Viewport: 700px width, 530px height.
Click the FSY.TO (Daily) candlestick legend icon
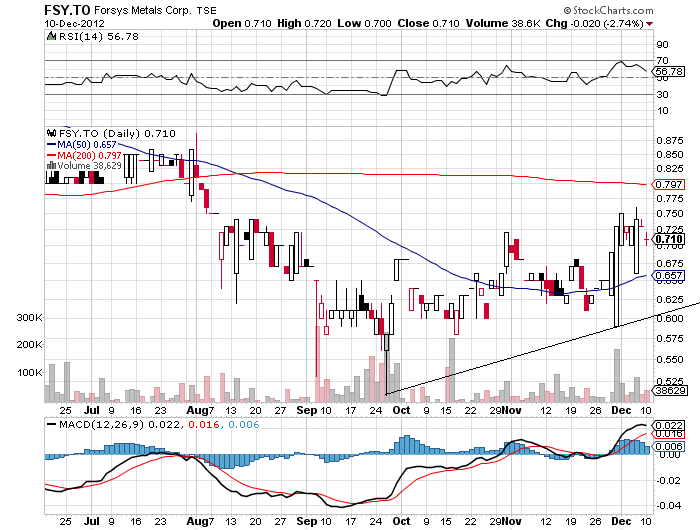pyautogui.click(x=51, y=133)
